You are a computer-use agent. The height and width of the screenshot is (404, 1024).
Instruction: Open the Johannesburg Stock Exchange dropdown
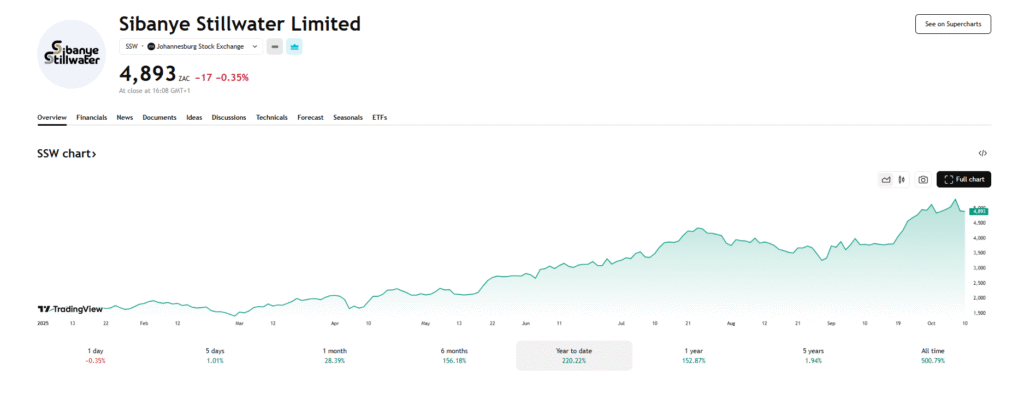(203, 46)
